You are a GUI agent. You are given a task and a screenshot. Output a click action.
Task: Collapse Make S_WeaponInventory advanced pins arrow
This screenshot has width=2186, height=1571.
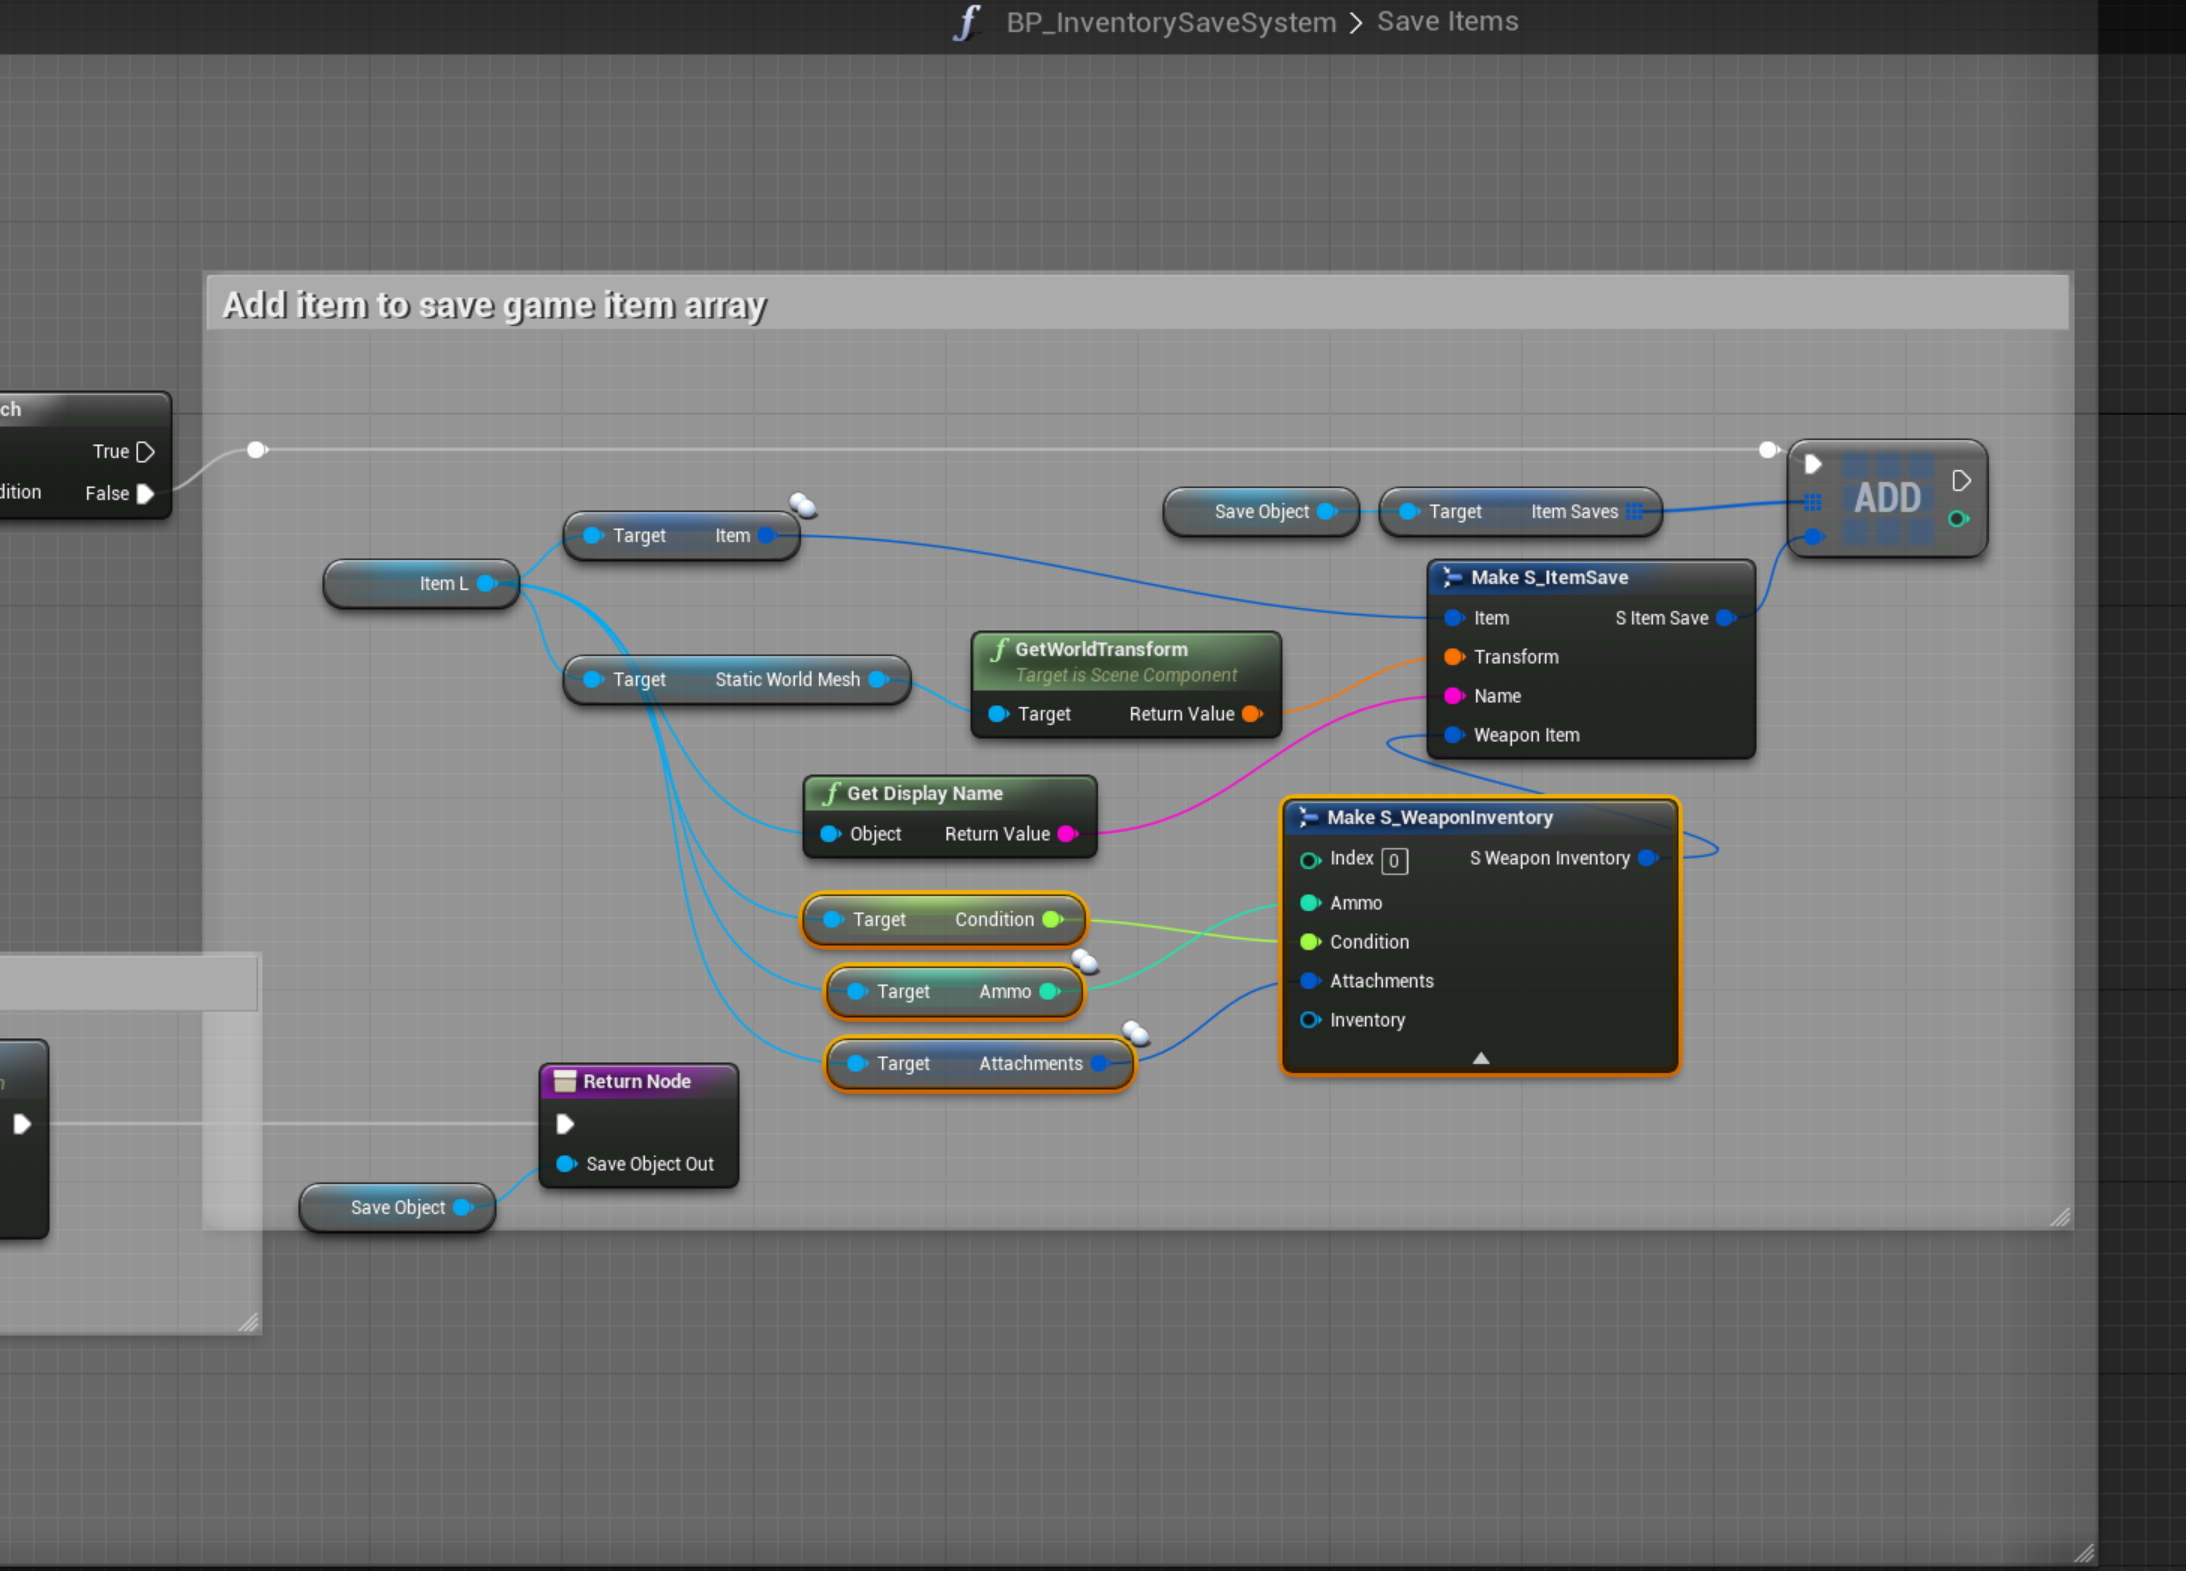1481,1058
